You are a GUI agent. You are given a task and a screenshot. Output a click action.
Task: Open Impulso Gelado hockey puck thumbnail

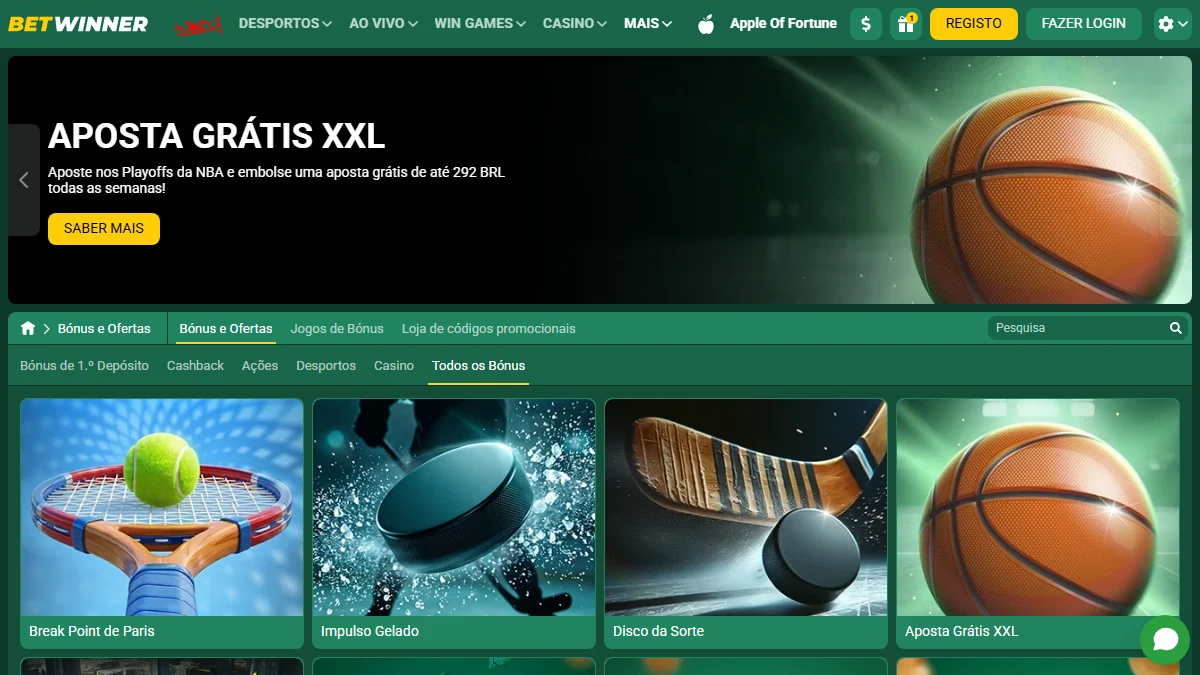(x=454, y=507)
